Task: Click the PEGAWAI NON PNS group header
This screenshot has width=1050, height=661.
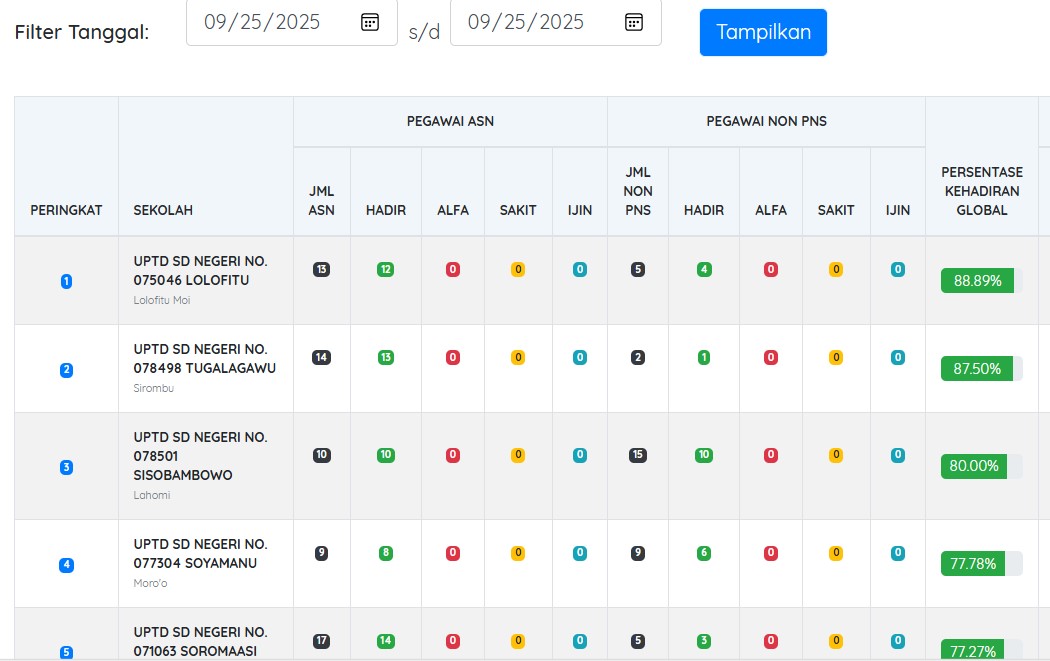Action: tap(766, 122)
